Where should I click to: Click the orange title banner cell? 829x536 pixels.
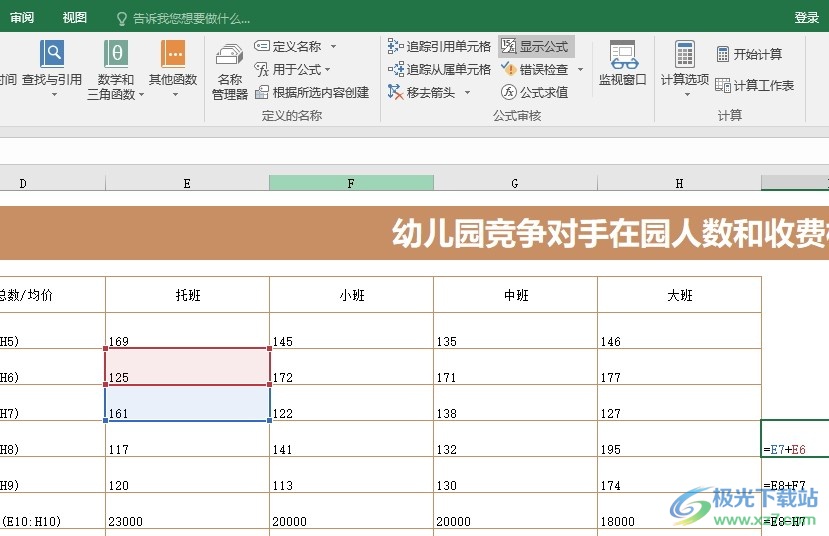(x=414, y=233)
